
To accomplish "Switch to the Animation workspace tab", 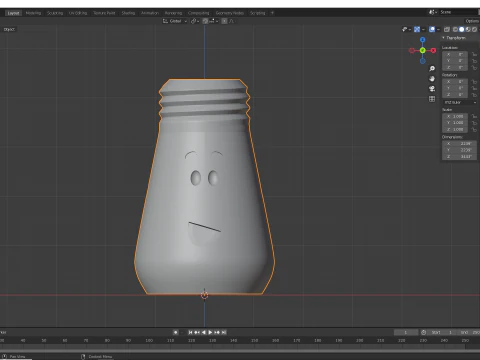I will [150, 13].
